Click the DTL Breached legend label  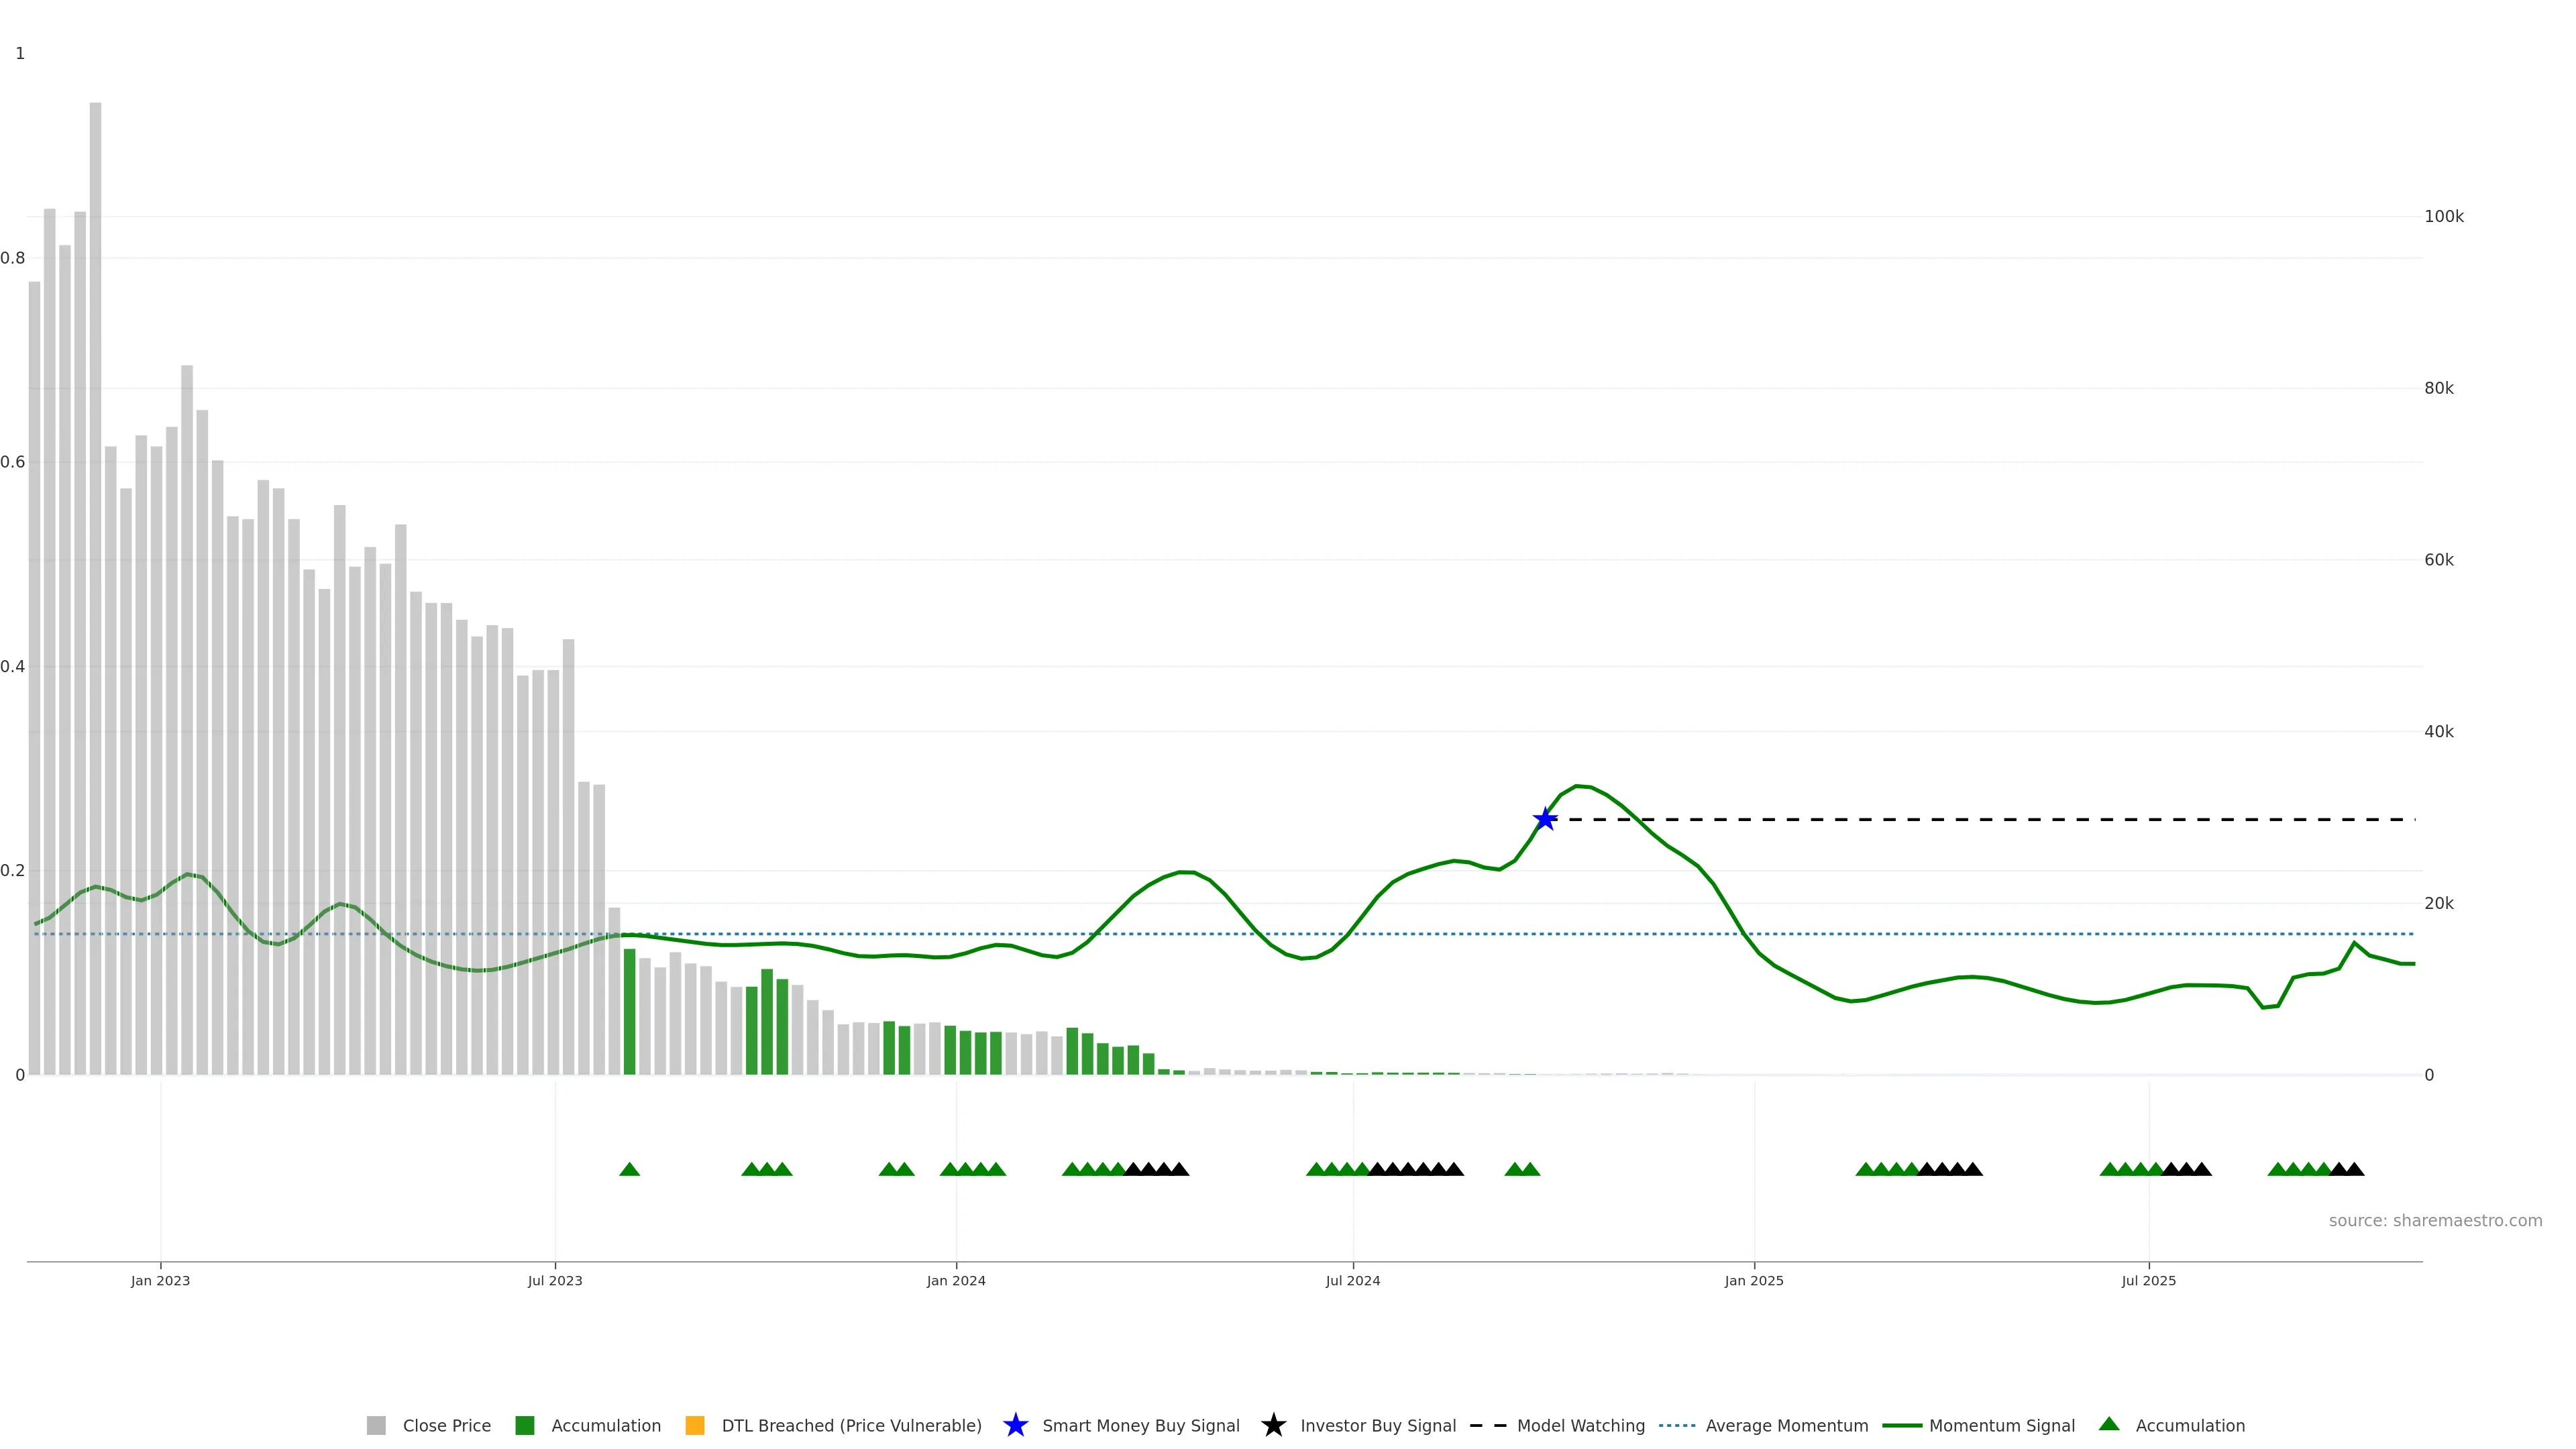pos(851,1426)
